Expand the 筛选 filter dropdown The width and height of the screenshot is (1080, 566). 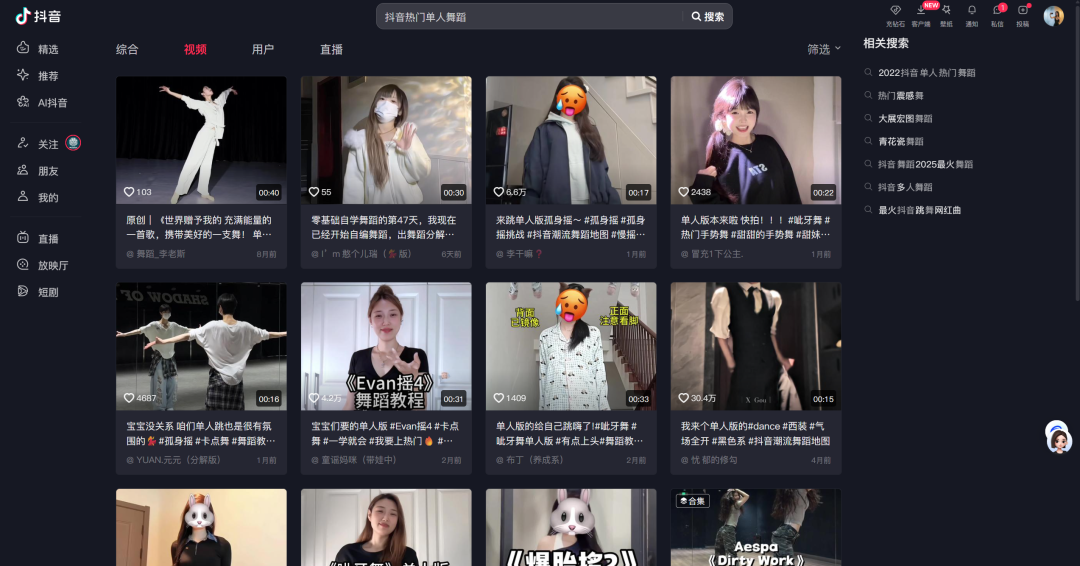824,50
